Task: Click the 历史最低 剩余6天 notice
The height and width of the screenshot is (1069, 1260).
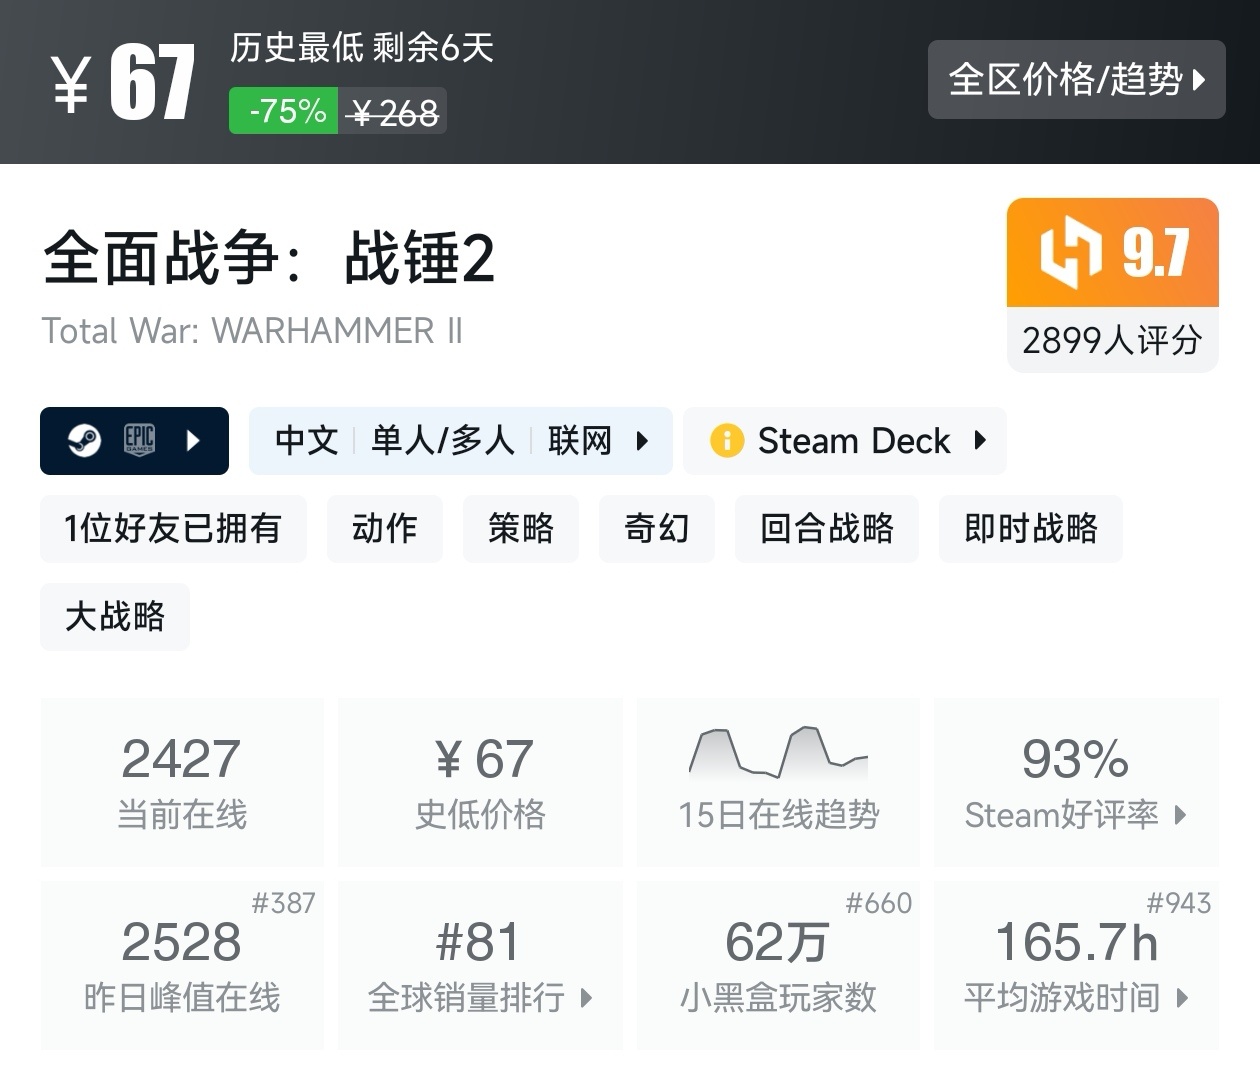Action: [x=362, y=47]
